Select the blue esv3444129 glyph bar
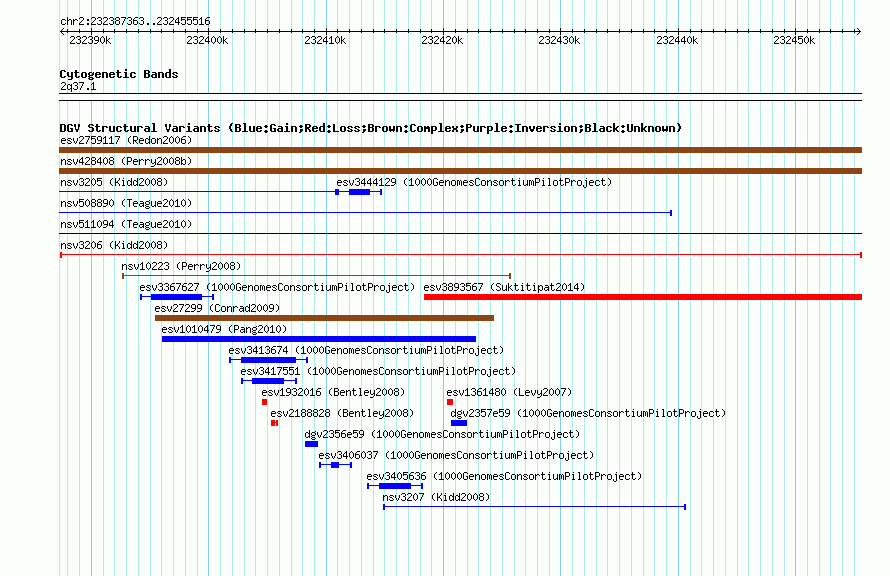Viewport: 890px width, 576px height. [359, 192]
